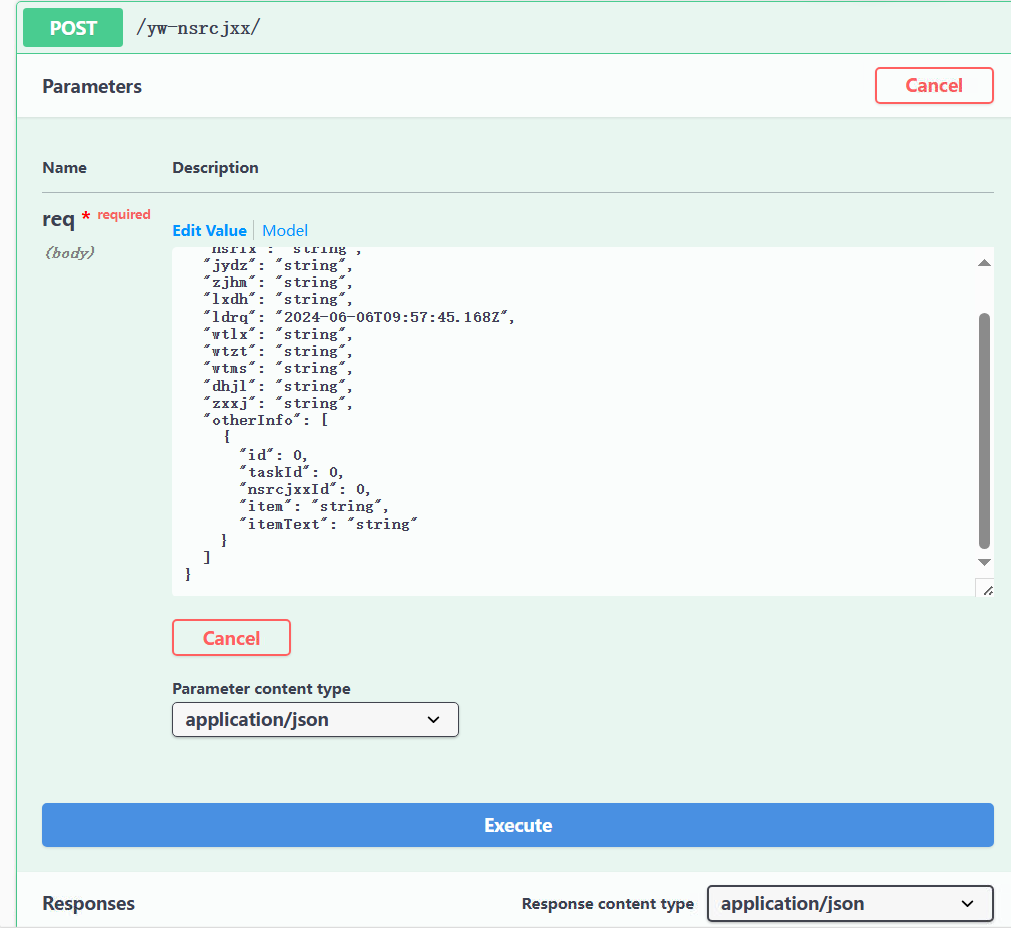This screenshot has width=1011, height=928.
Task: Cancel try-it-out in Parameters header
Action: (x=934, y=85)
